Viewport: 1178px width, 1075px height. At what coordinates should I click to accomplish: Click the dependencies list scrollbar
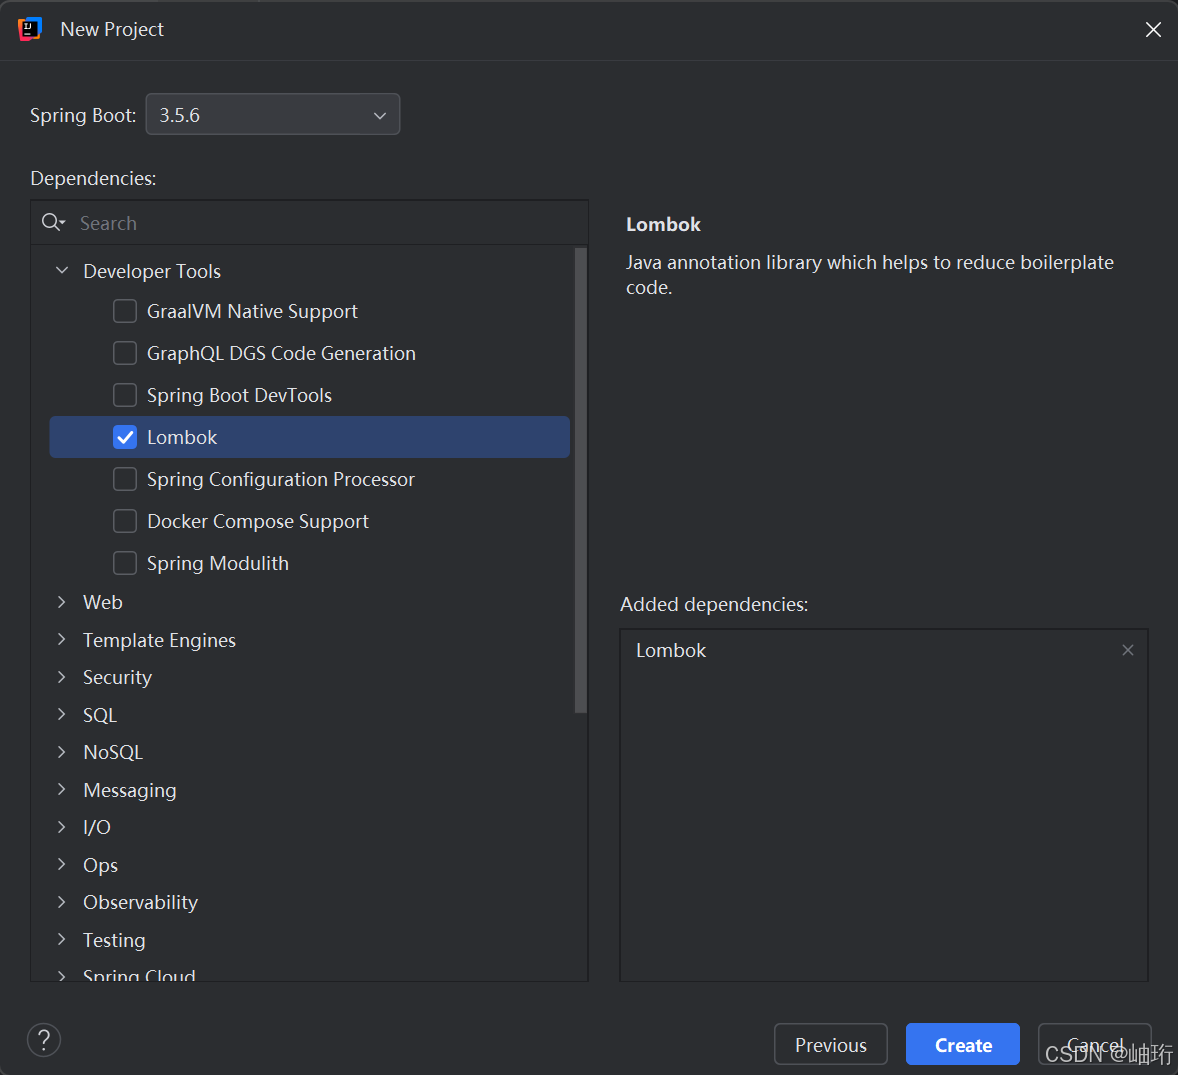(x=580, y=481)
